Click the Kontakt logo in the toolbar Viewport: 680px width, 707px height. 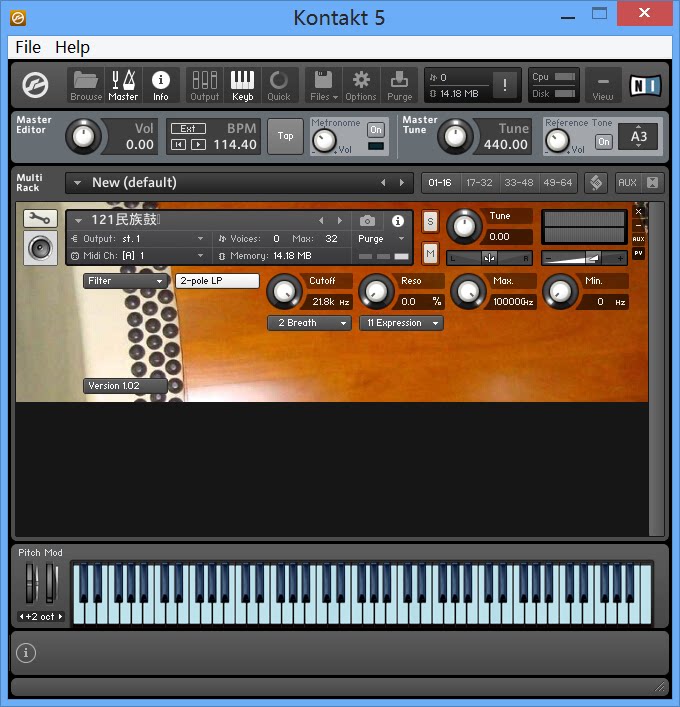(x=35, y=85)
